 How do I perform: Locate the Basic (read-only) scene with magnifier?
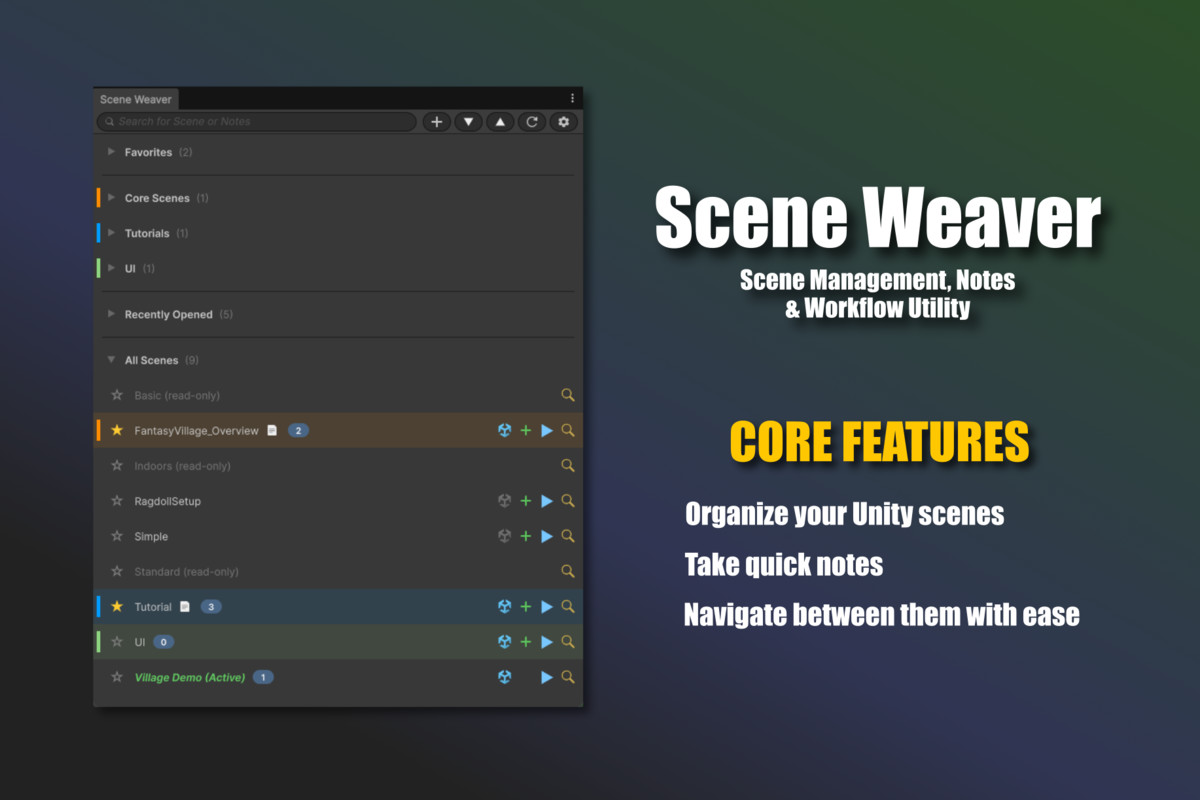568,395
